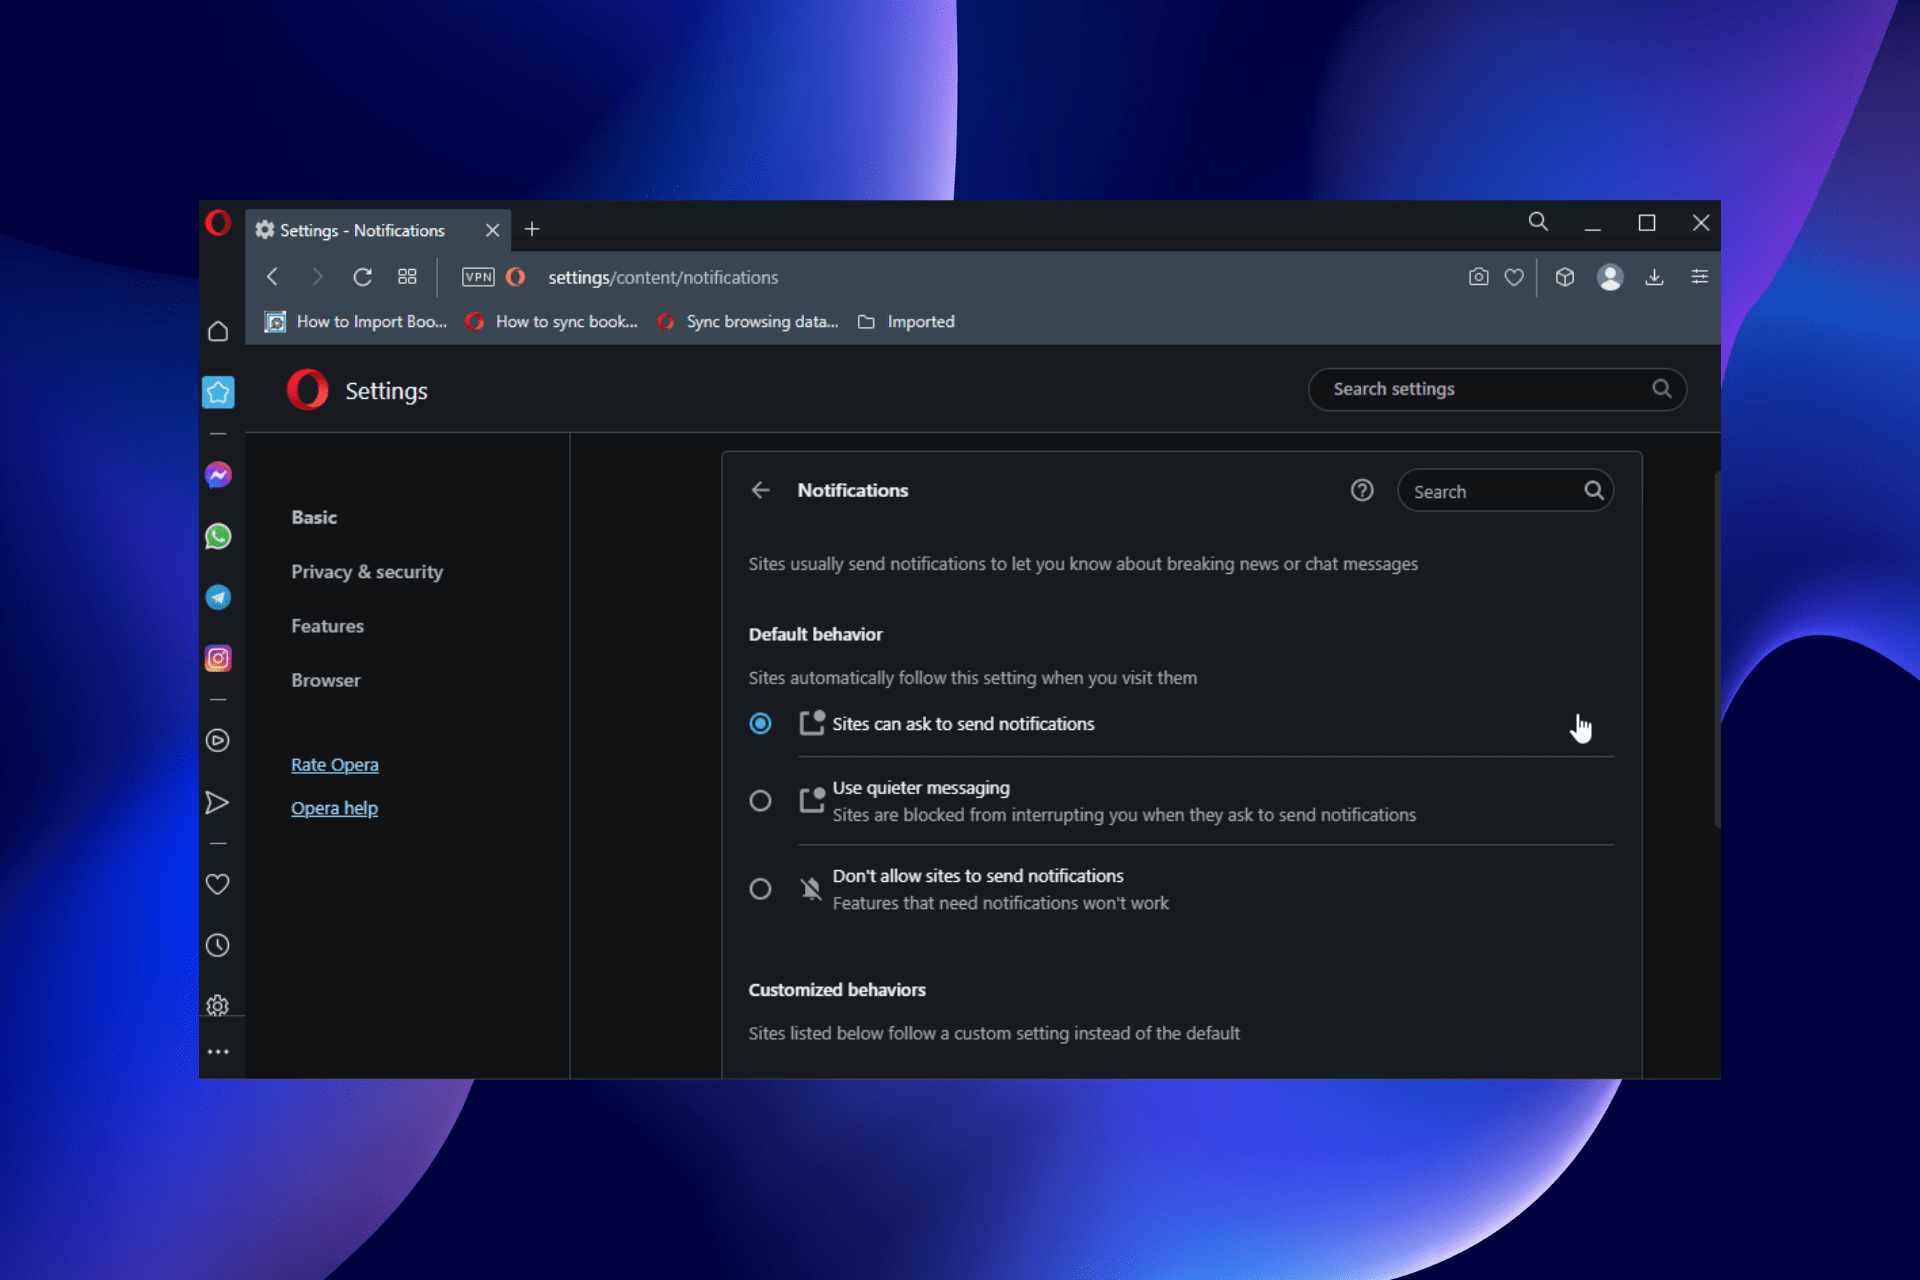Open the Privacy & security section
This screenshot has height=1280, width=1920.
[x=367, y=572]
